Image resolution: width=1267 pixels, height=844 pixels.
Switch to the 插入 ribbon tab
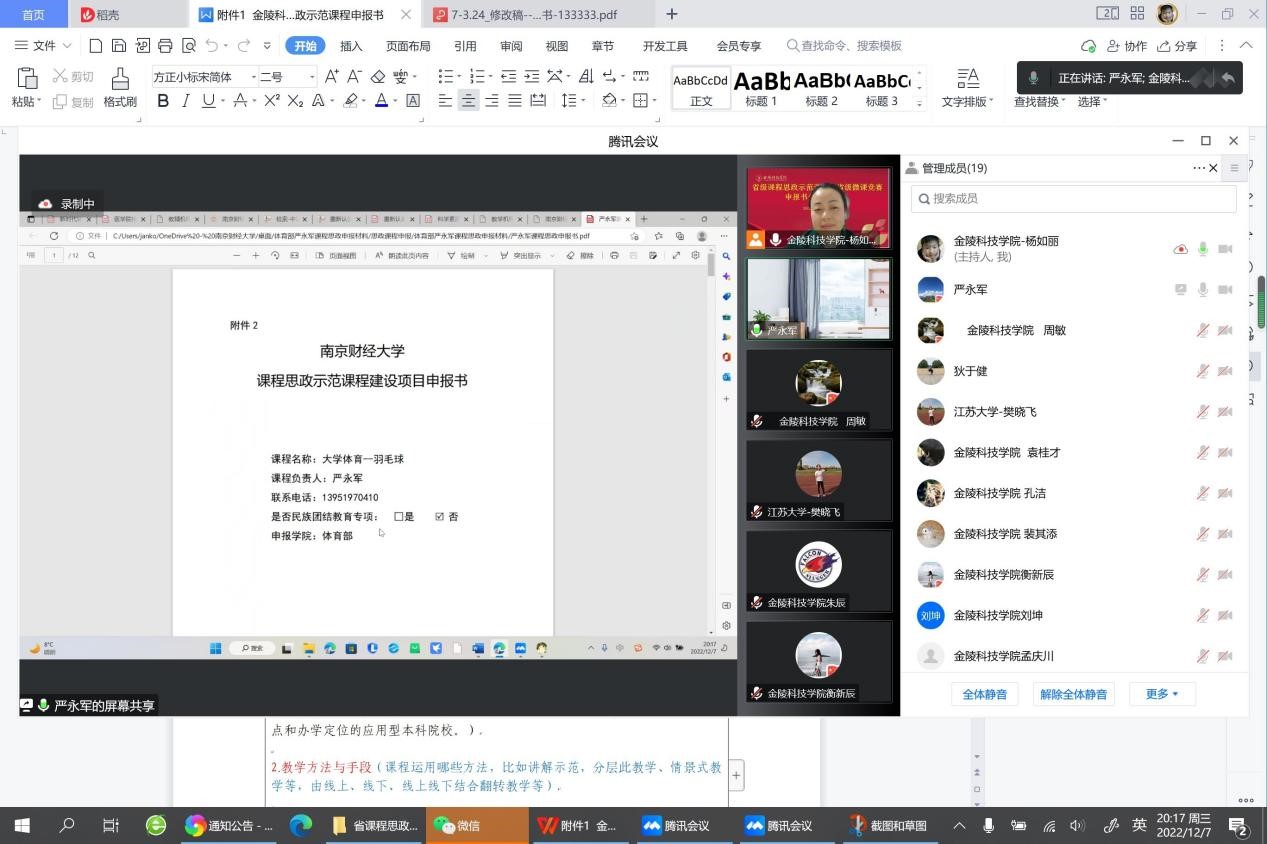(x=351, y=46)
